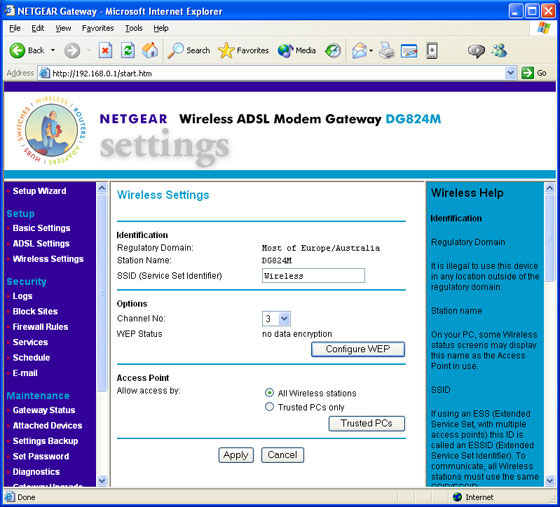Open Basic Settings in sidebar
Screen dimensions: 560x507
click(x=41, y=228)
